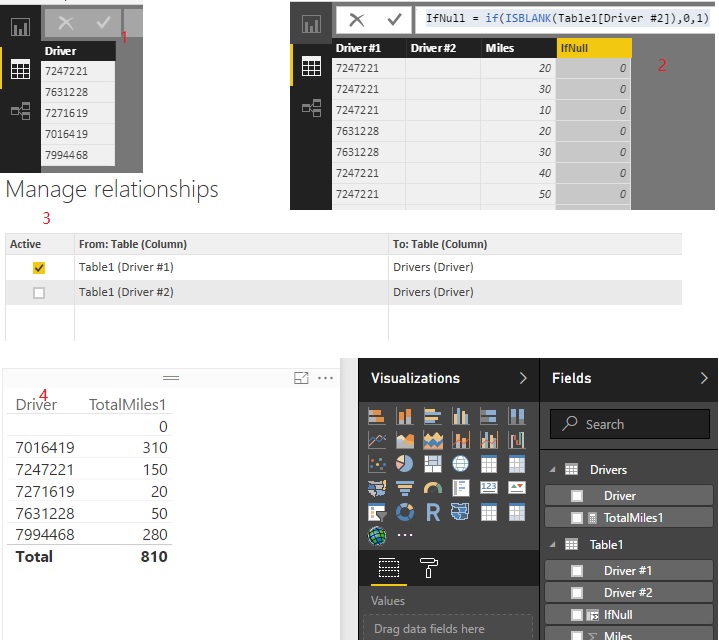This screenshot has width=719, height=640.
Task: Select the stacked bar chart visualization
Action: click(377, 416)
